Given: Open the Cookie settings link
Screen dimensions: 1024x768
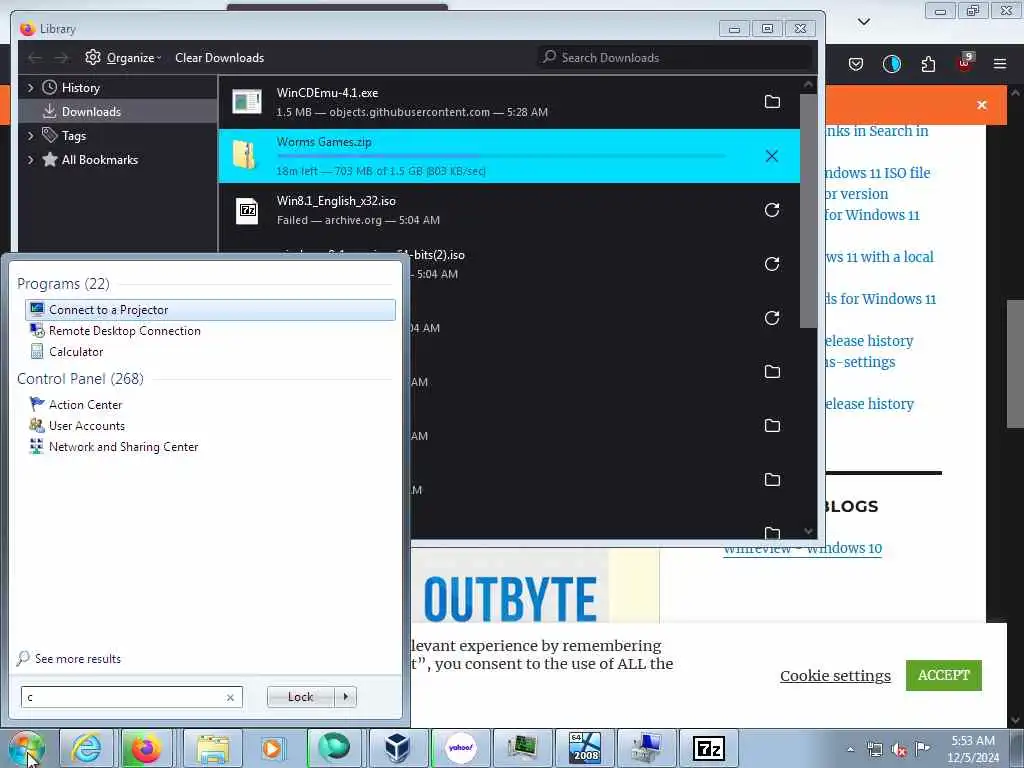Looking at the screenshot, I should tap(835, 676).
